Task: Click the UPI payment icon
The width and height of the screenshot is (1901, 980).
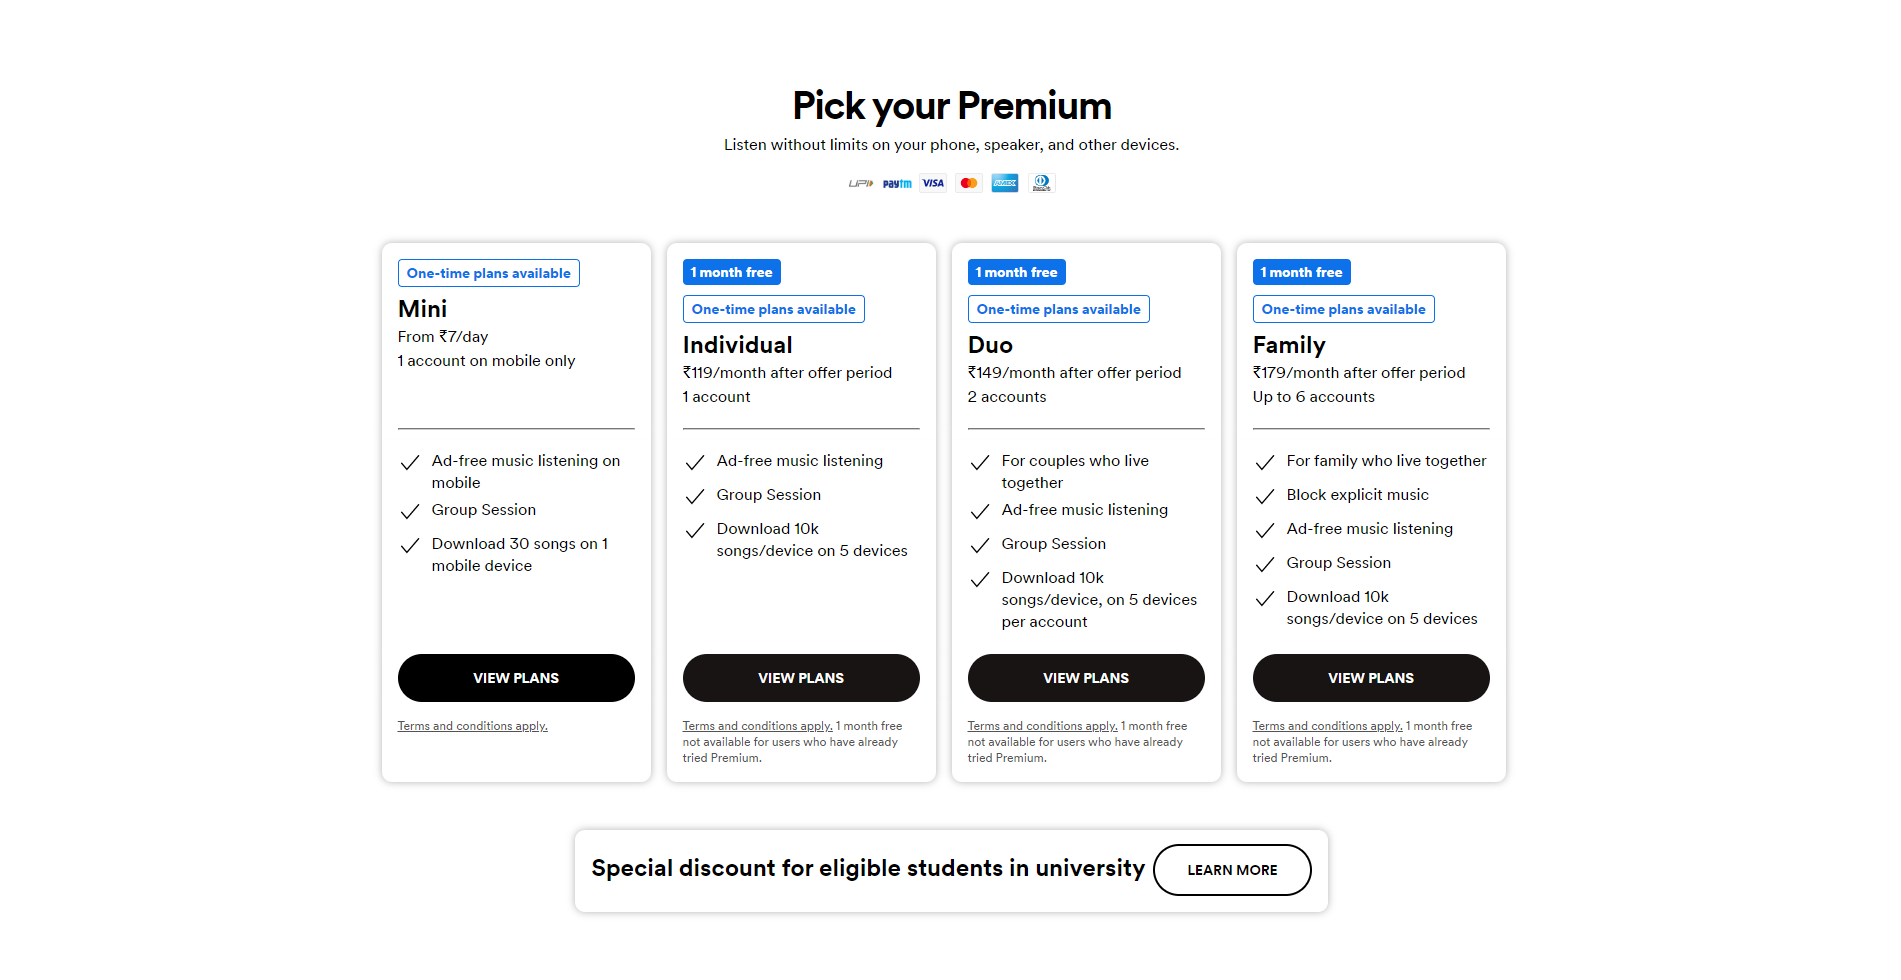Action: (x=859, y=183)
